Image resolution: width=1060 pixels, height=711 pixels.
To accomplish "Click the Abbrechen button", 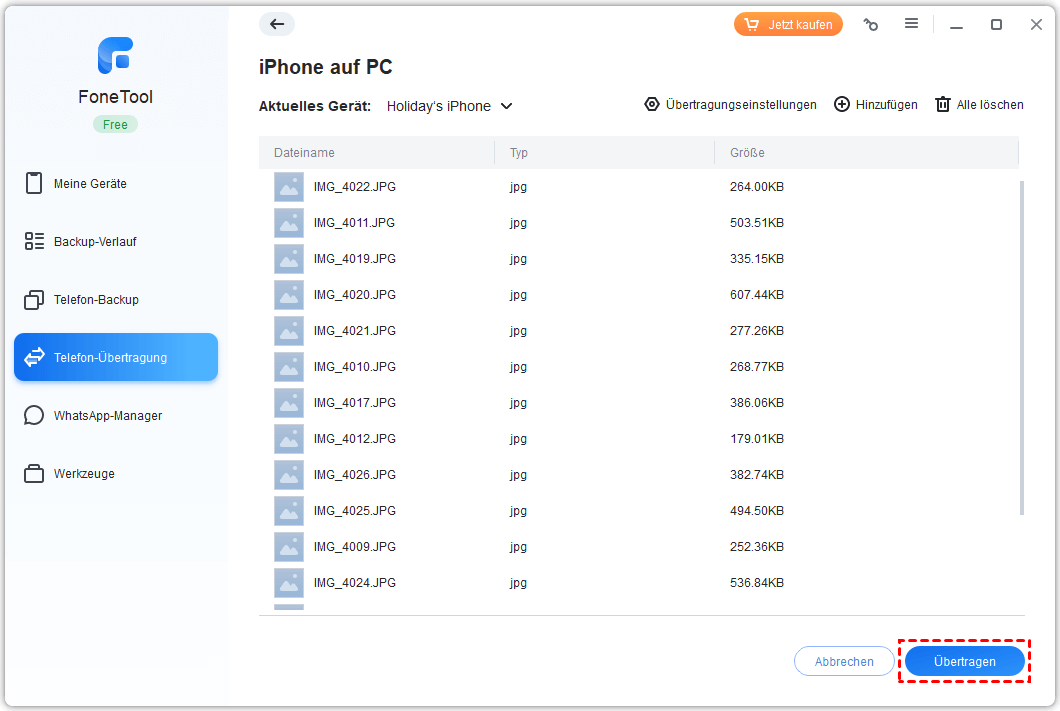I will (844, 661).
